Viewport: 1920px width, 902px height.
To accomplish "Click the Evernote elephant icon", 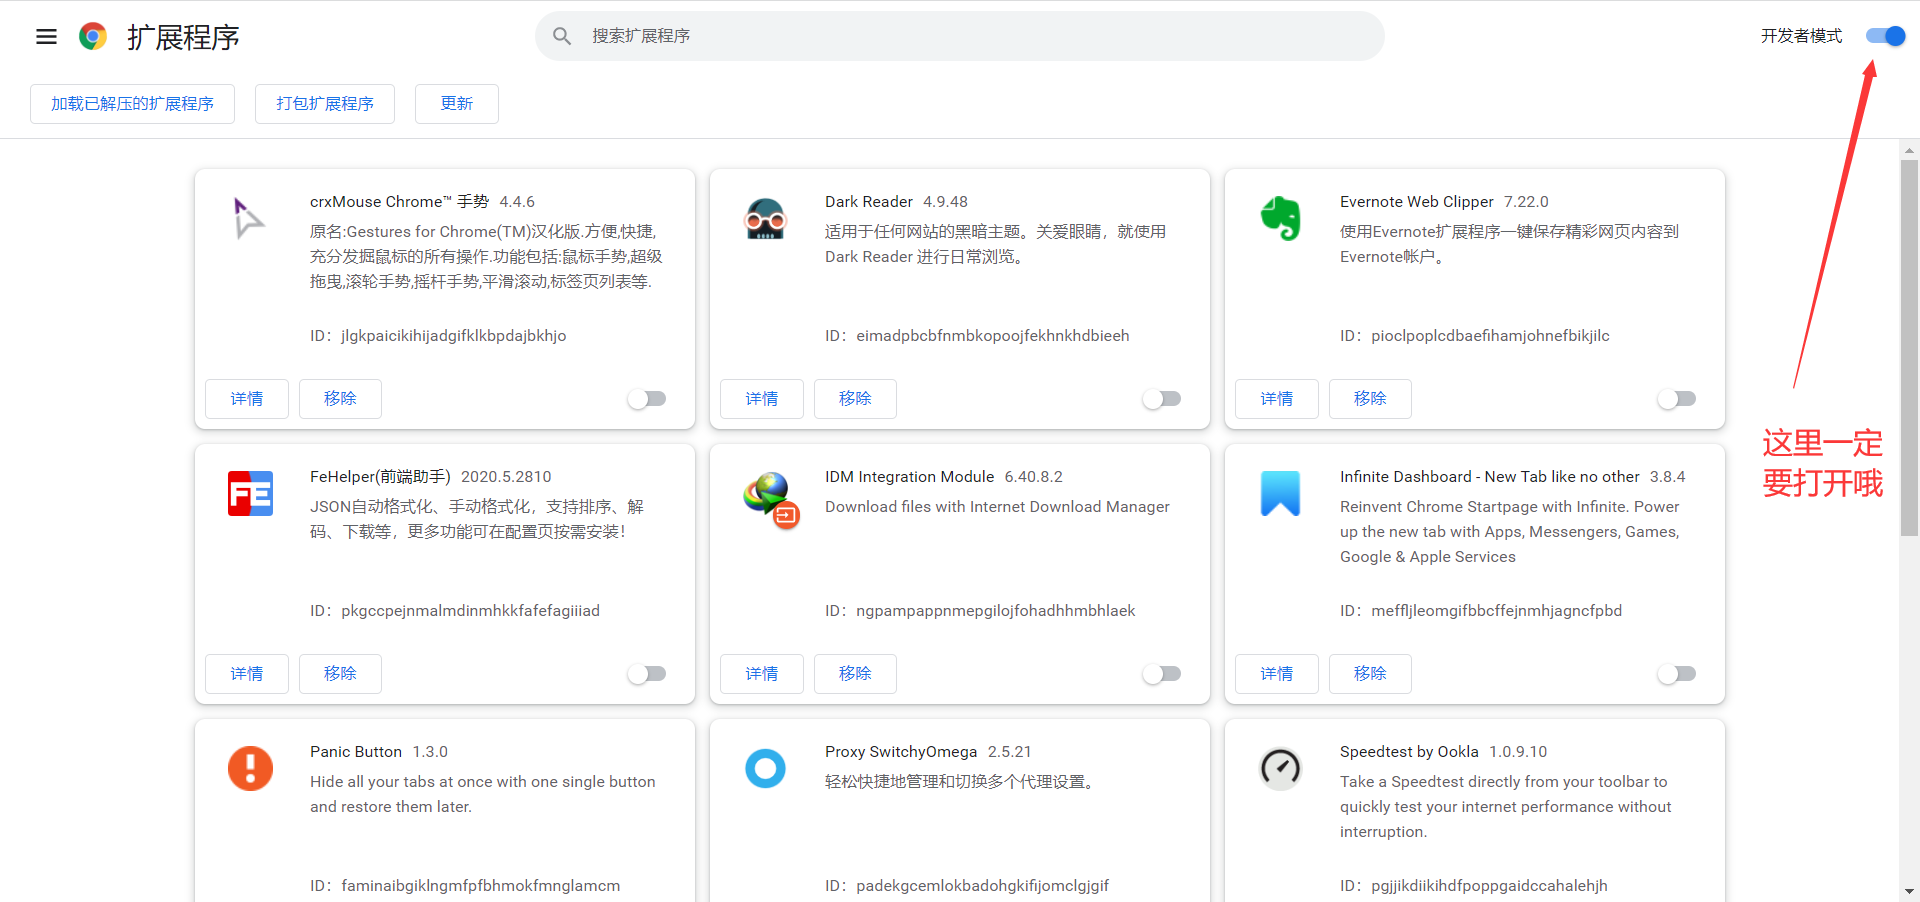I will pyautogui.click(x=1280, y=218).
